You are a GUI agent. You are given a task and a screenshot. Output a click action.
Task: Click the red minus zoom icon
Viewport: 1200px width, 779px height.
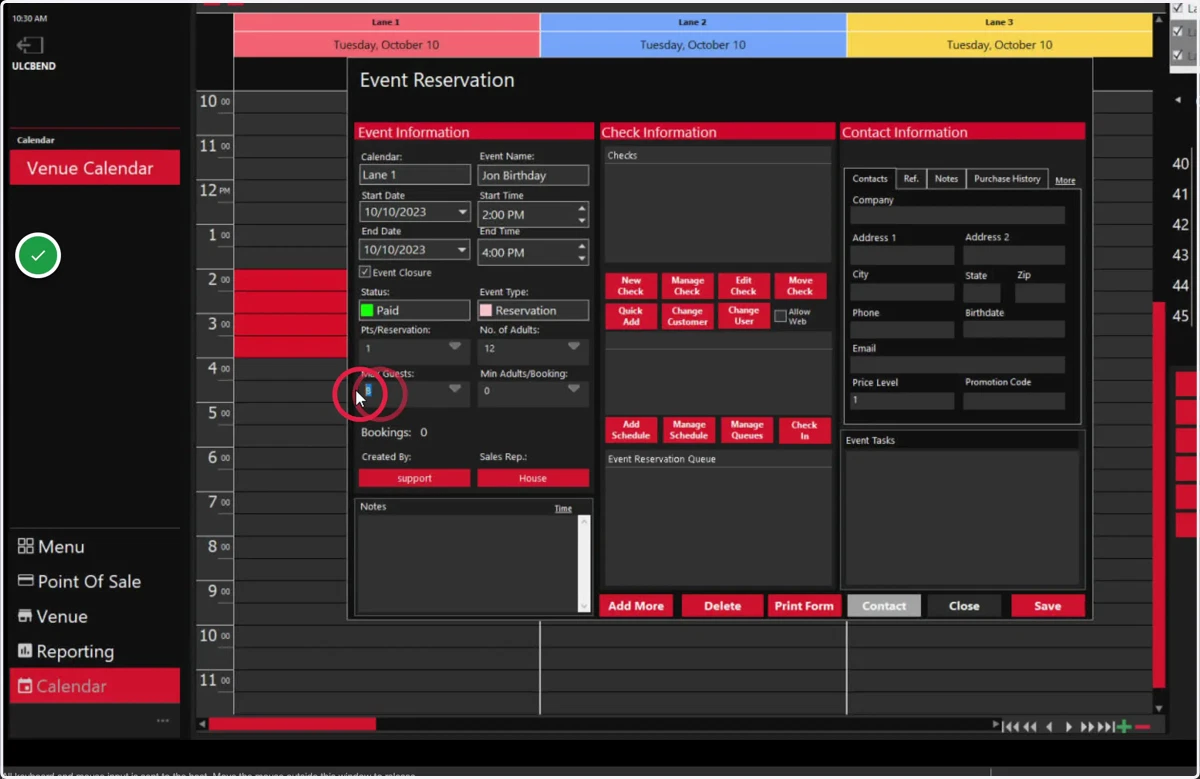click(x=1143, y=727)
